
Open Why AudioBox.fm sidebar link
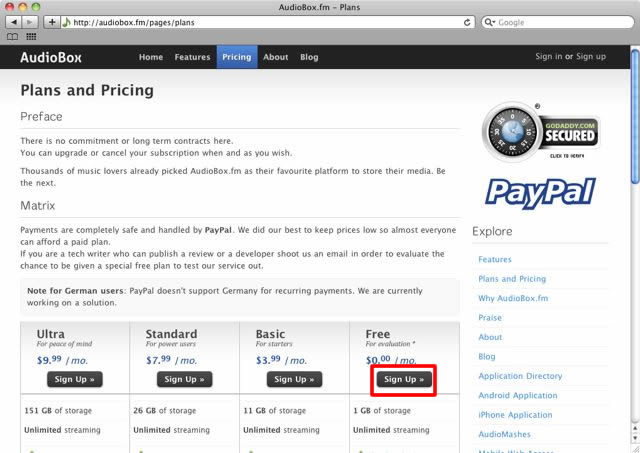point(513,298)
